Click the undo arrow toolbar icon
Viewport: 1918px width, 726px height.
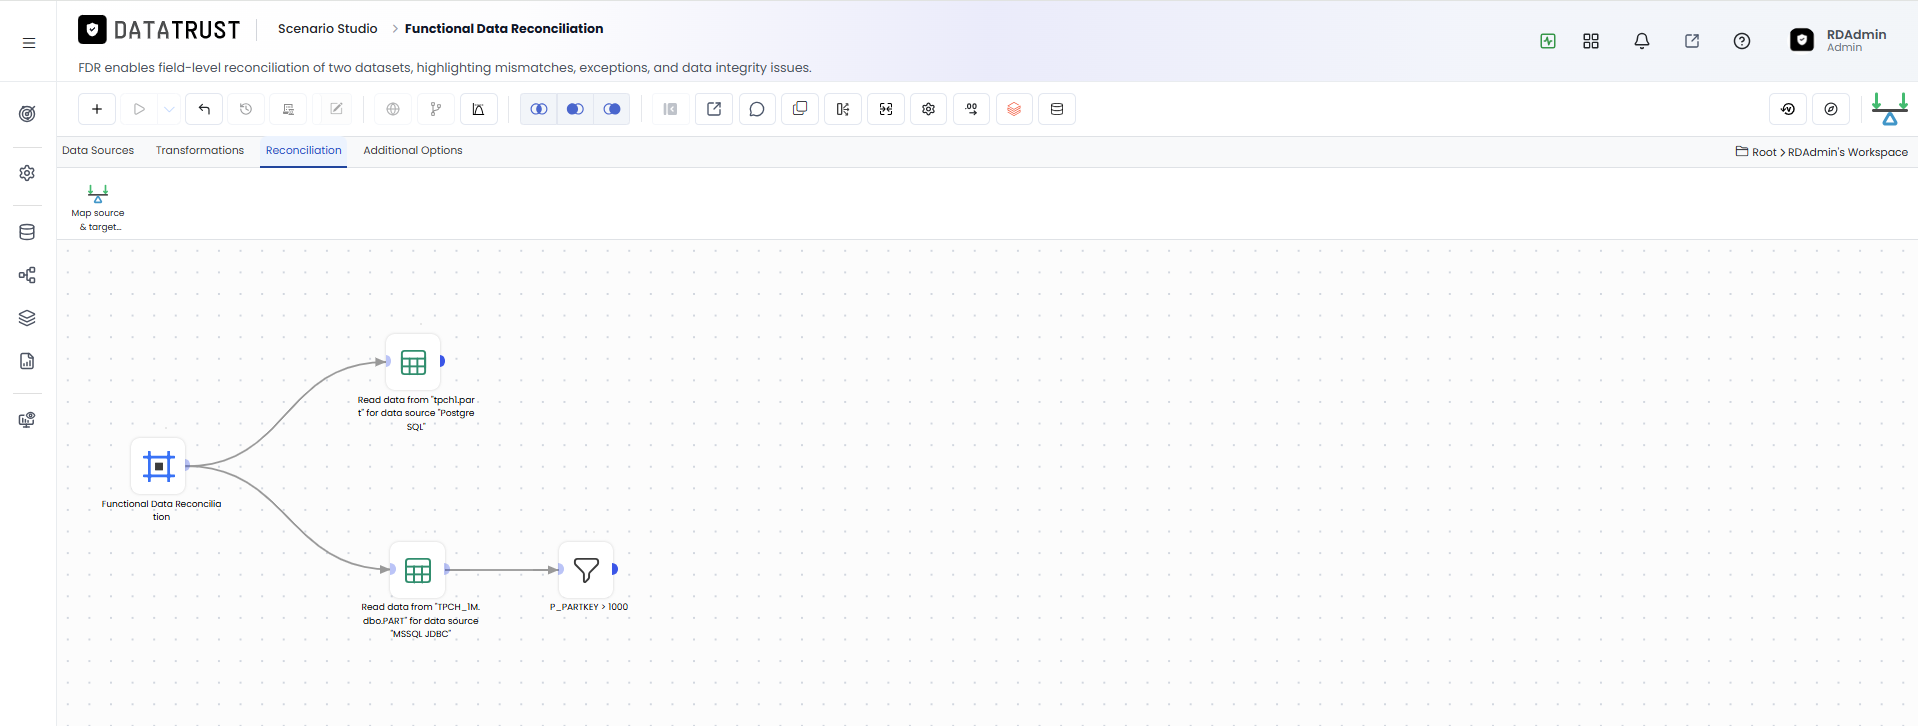click(204, 109)
